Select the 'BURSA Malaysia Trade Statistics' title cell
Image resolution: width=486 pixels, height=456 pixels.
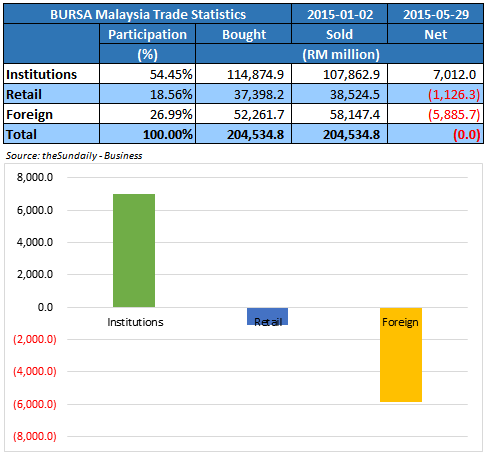tap(147, 14)
